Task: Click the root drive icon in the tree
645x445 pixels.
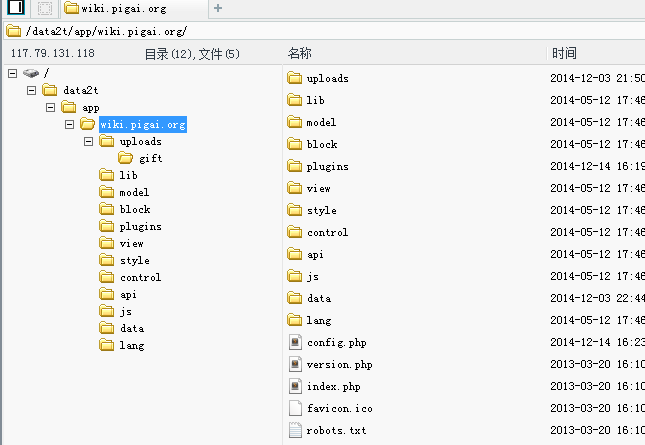Action: coord(31,73)
